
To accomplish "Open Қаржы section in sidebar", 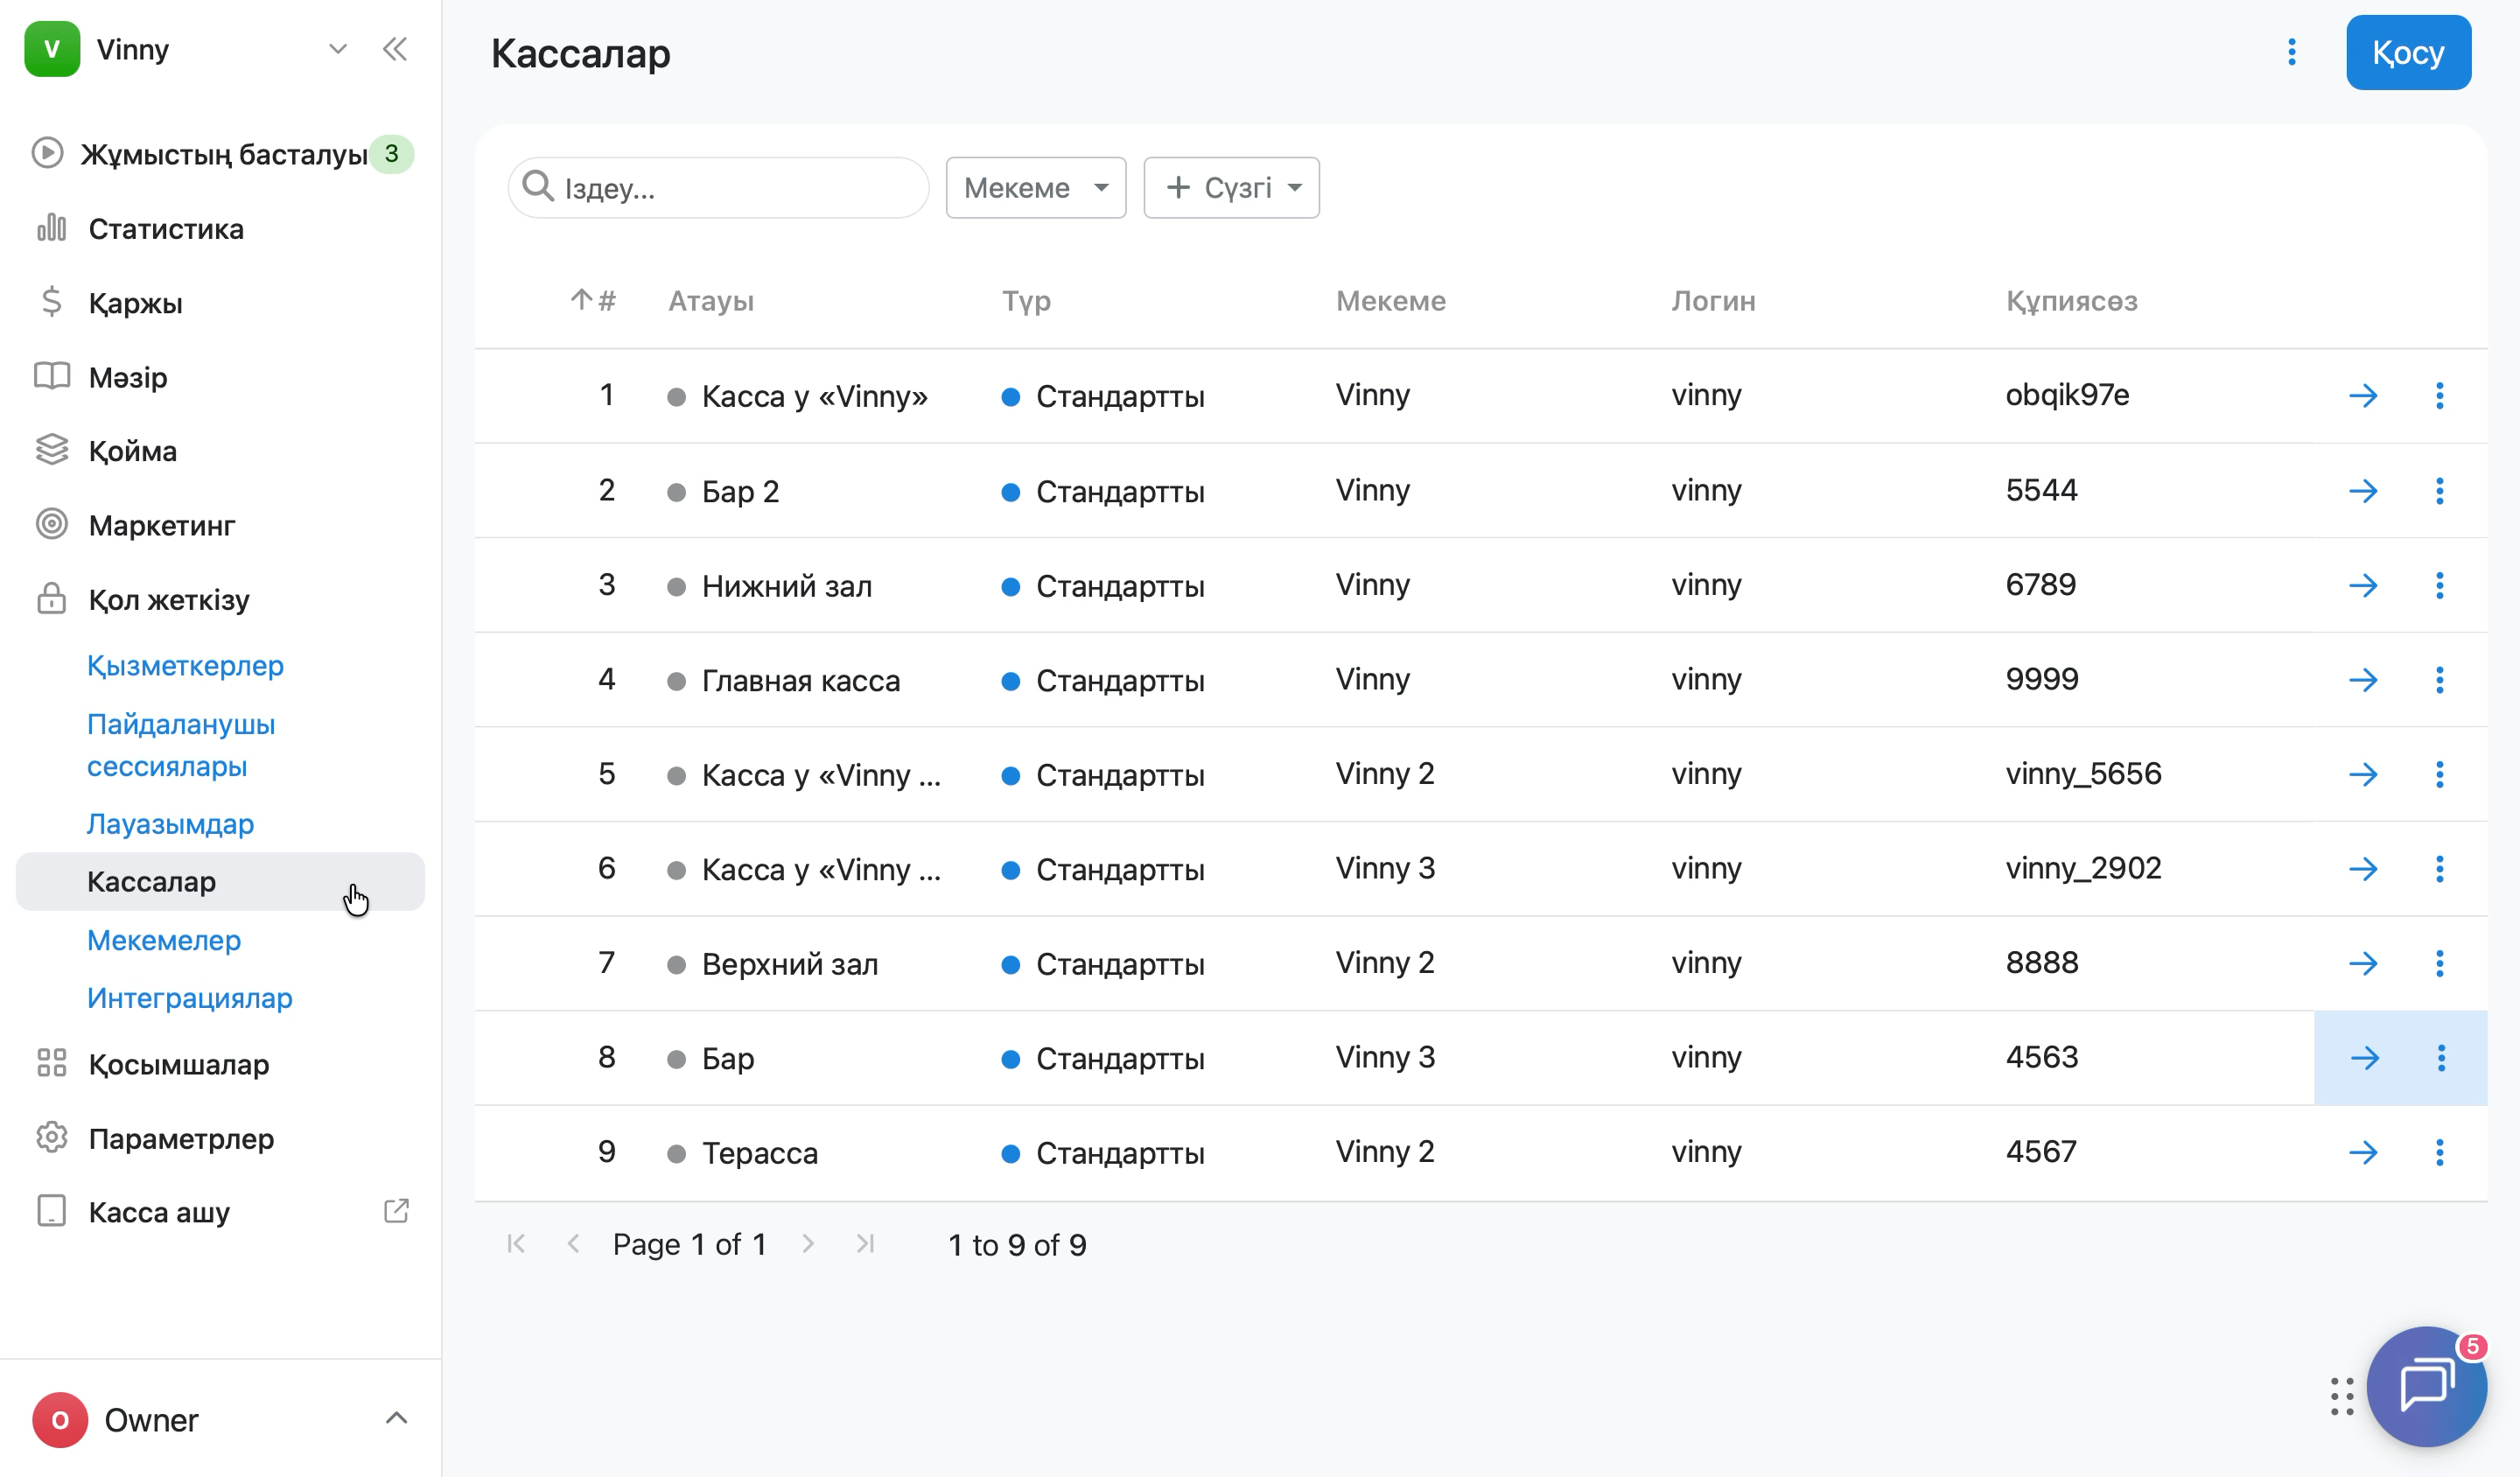I will [x=135, y=303].
